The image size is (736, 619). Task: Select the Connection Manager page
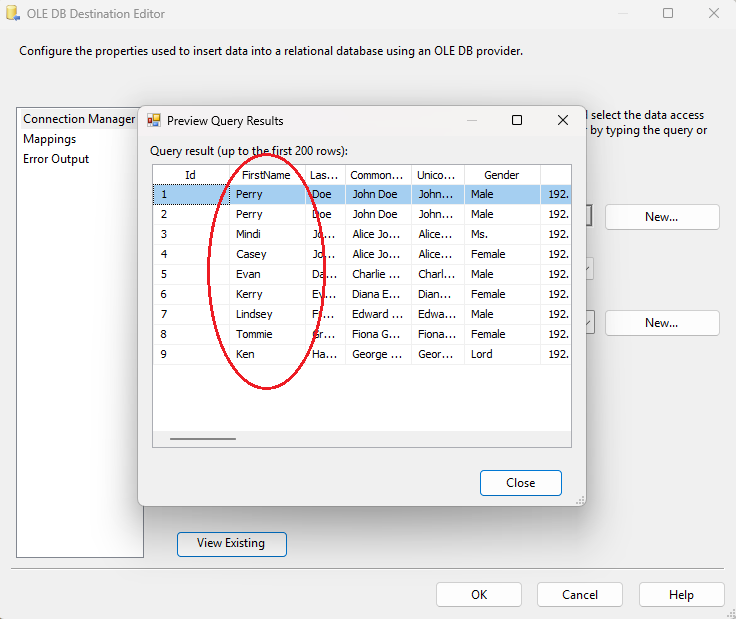[x=78, y=119]
